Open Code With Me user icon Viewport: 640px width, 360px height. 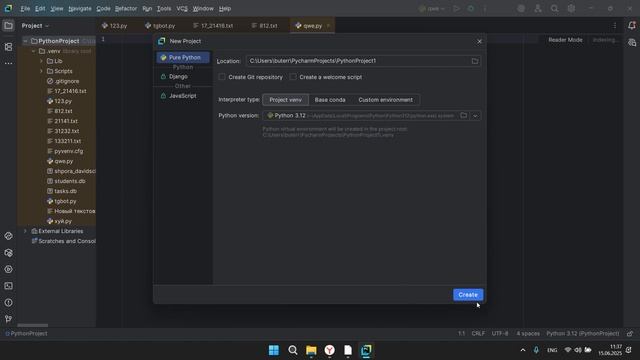(538, 9)
